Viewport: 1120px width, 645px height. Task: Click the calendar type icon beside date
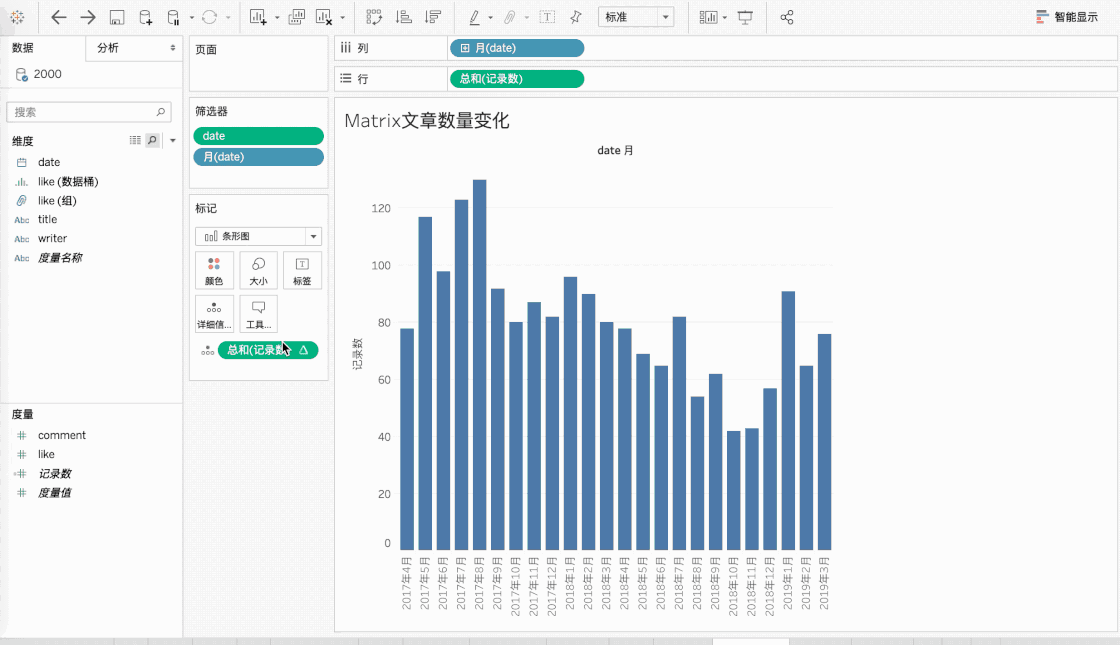tap(21, 162)
